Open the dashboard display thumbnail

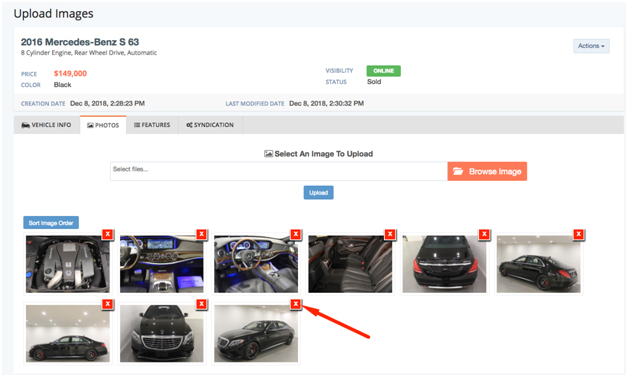pos(162,264)
